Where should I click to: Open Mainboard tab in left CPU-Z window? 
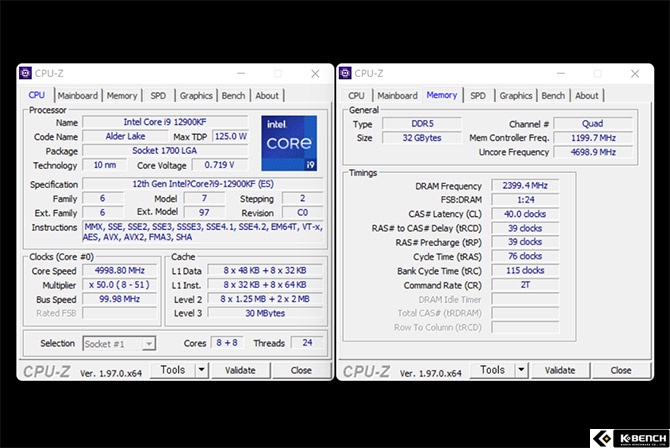pyautogui.click(x=78, y=95)
